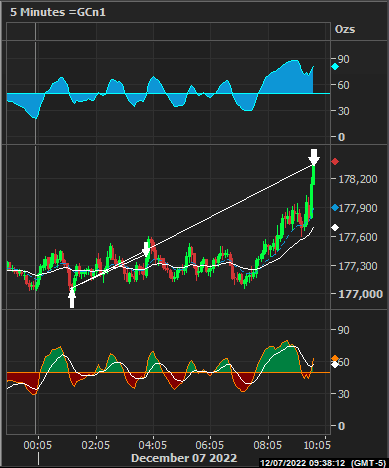
Task: Click the 177,300 price axis label
Action: coord(358,266)
